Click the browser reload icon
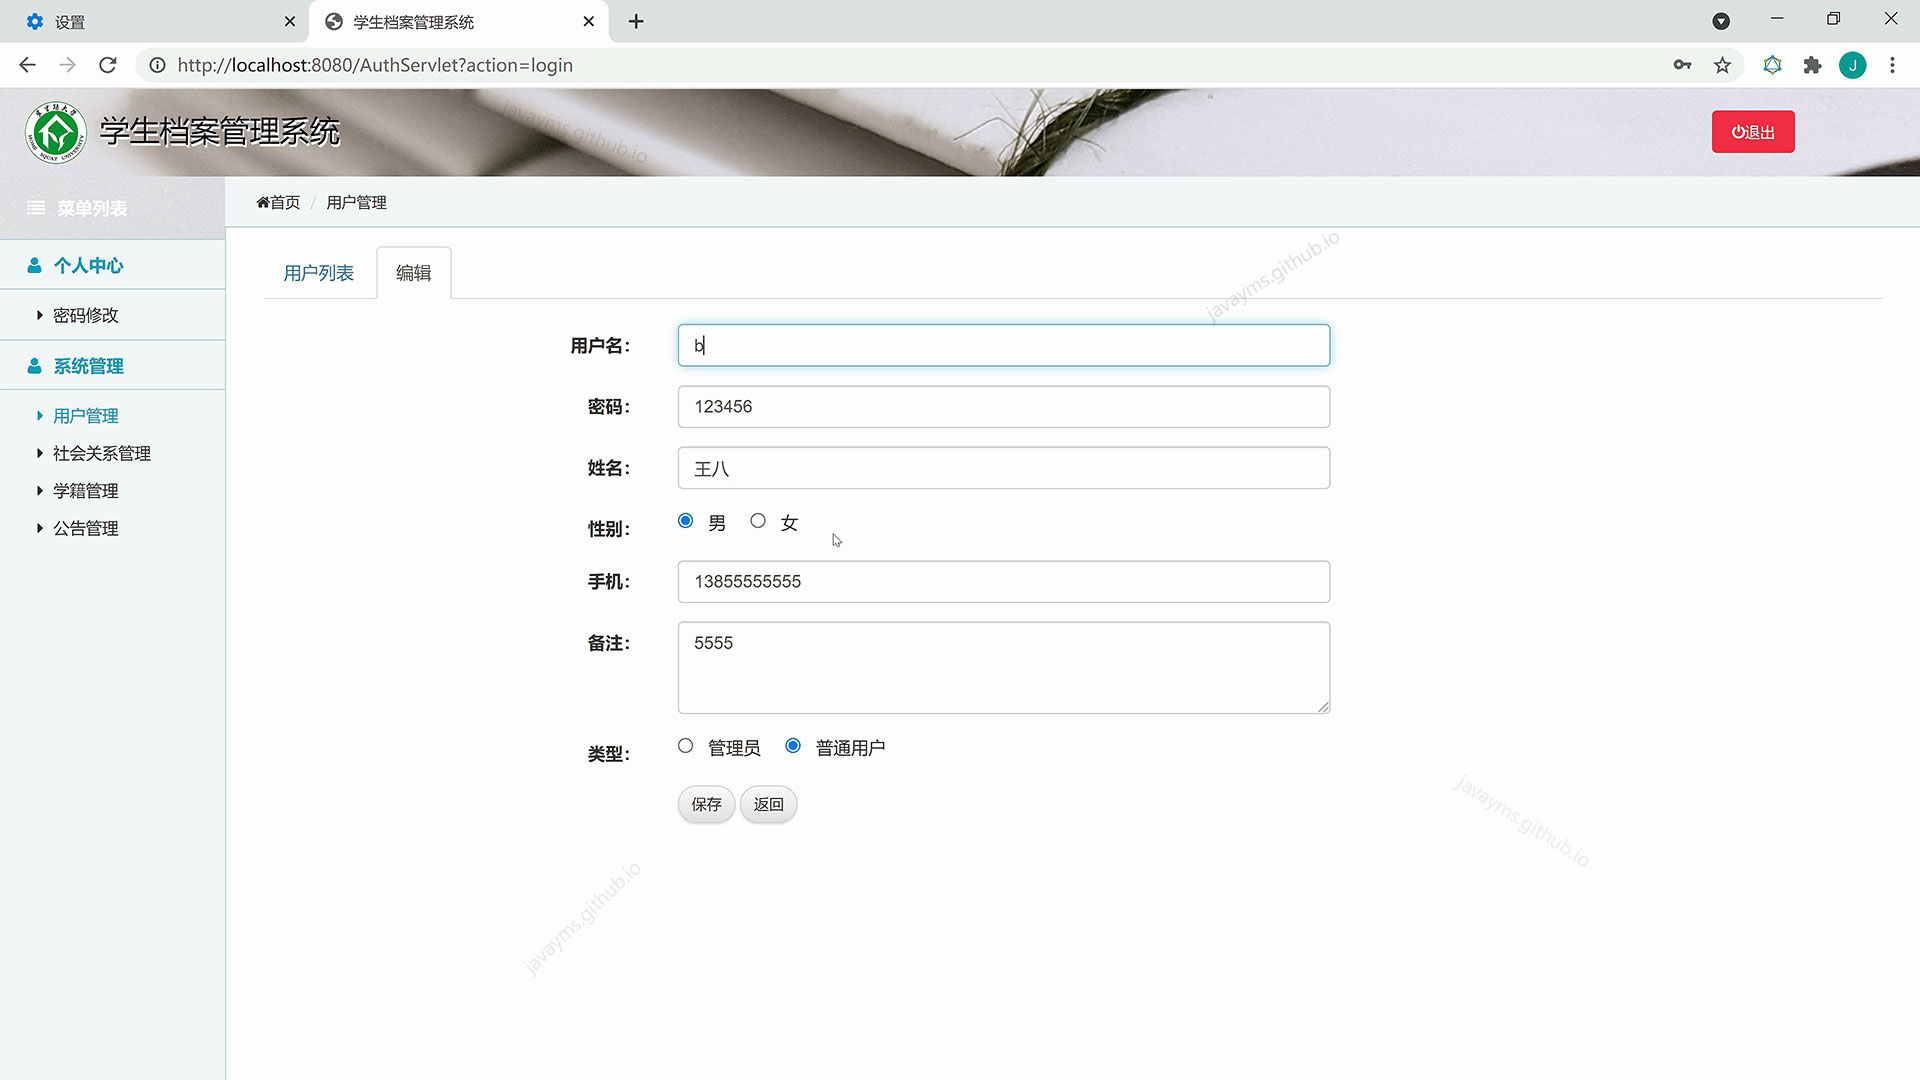 108,65
